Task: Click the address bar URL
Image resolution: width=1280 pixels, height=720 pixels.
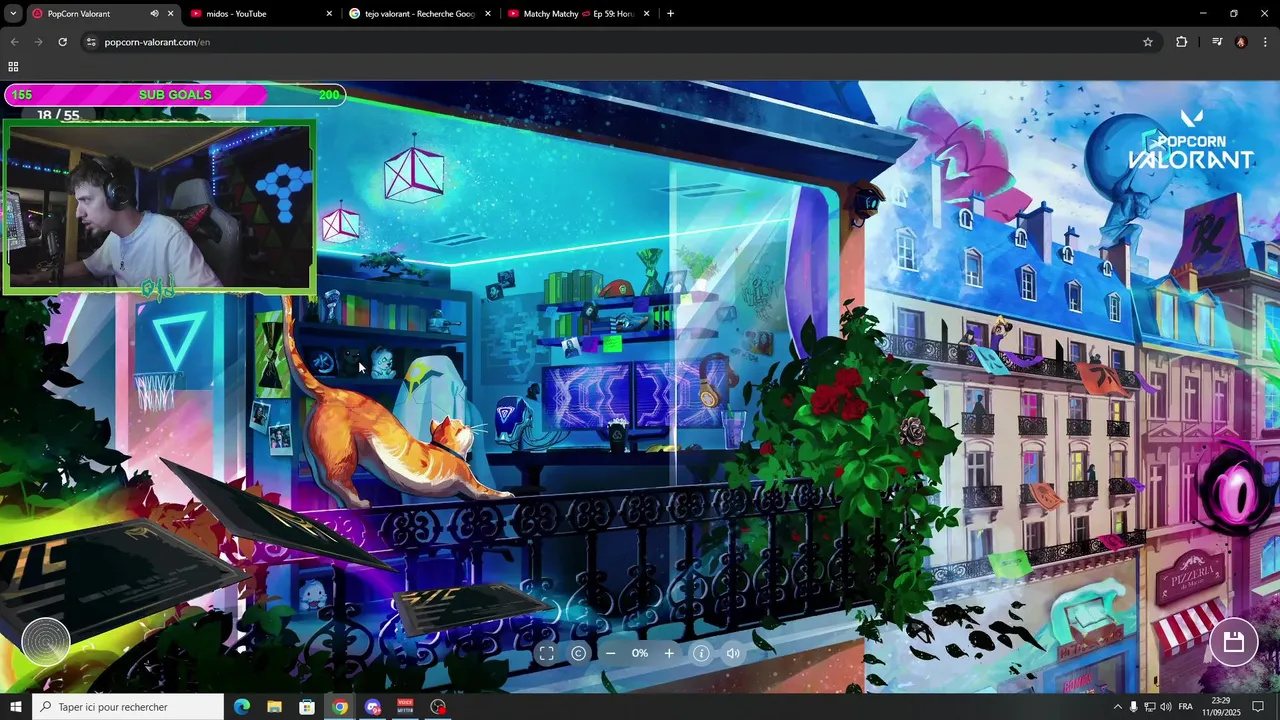Action: 157,42
